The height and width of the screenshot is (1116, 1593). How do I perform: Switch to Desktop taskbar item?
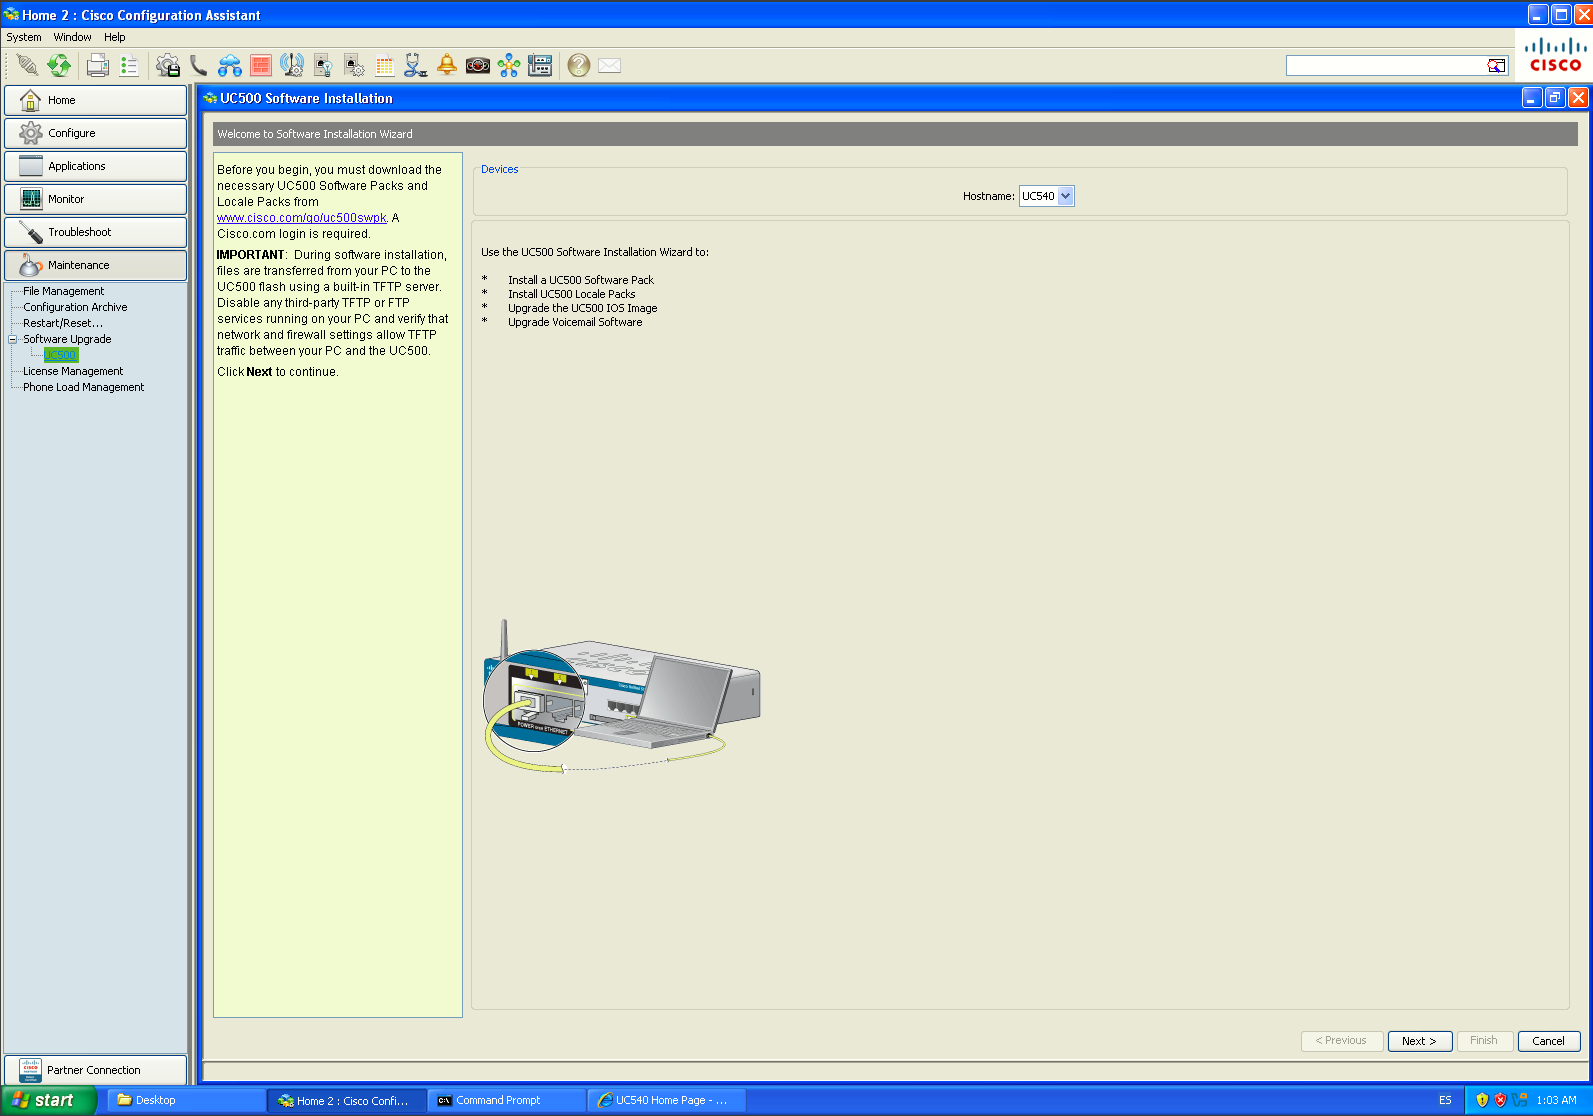click(x=186, y=1100)
